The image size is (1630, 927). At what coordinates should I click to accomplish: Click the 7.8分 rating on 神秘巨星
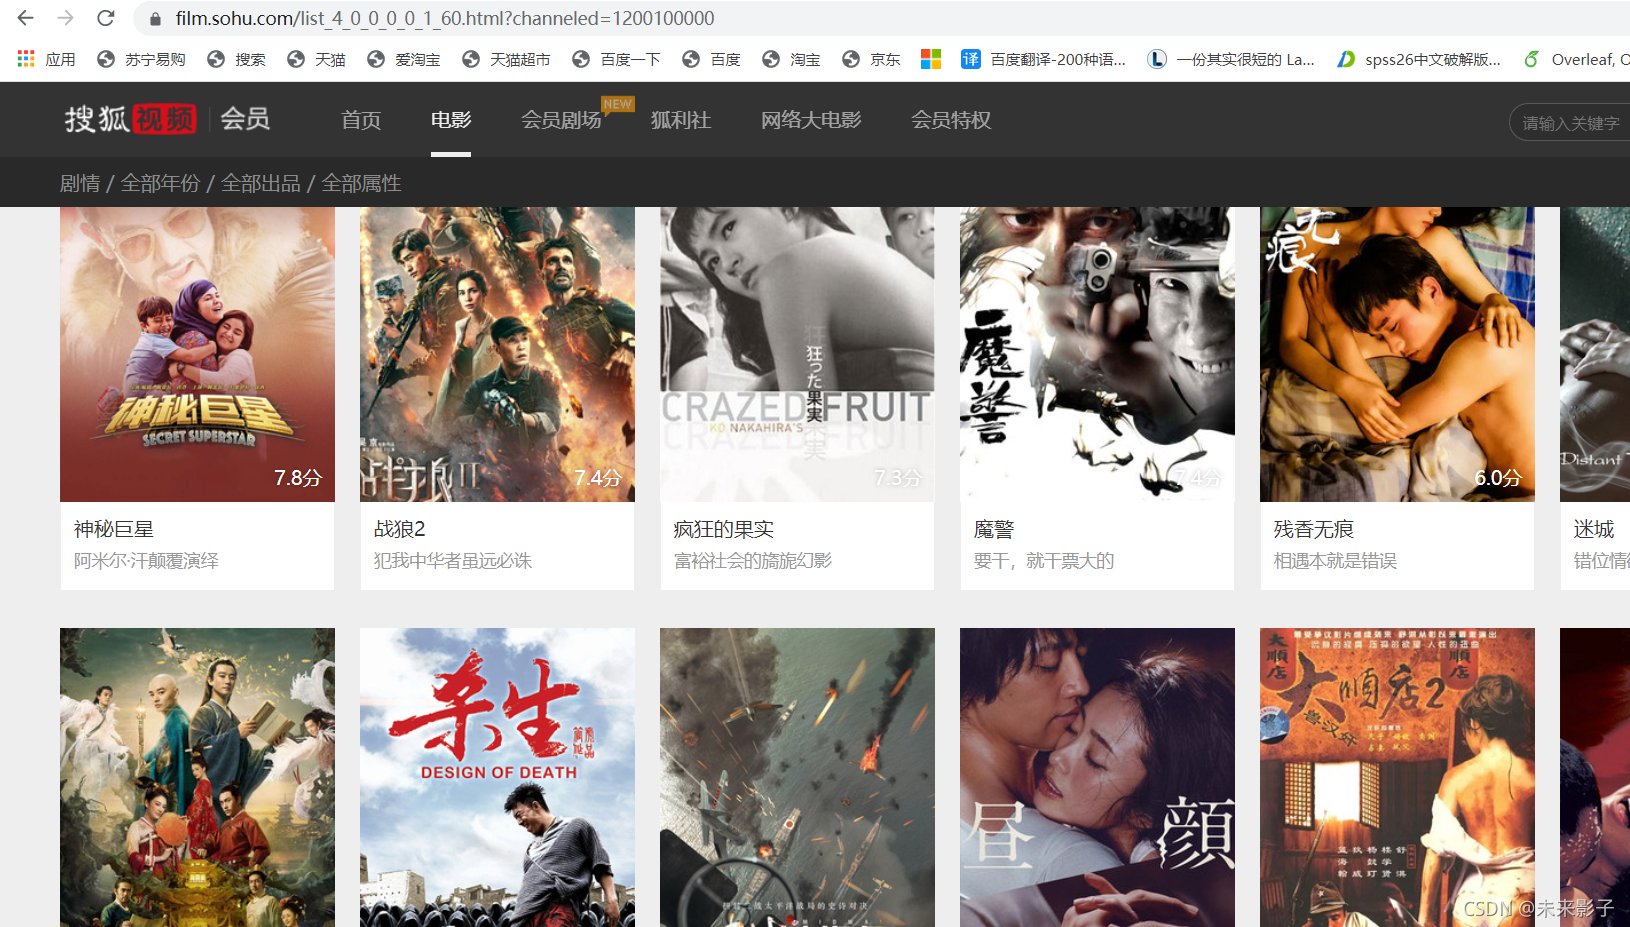tap(298, 478)
